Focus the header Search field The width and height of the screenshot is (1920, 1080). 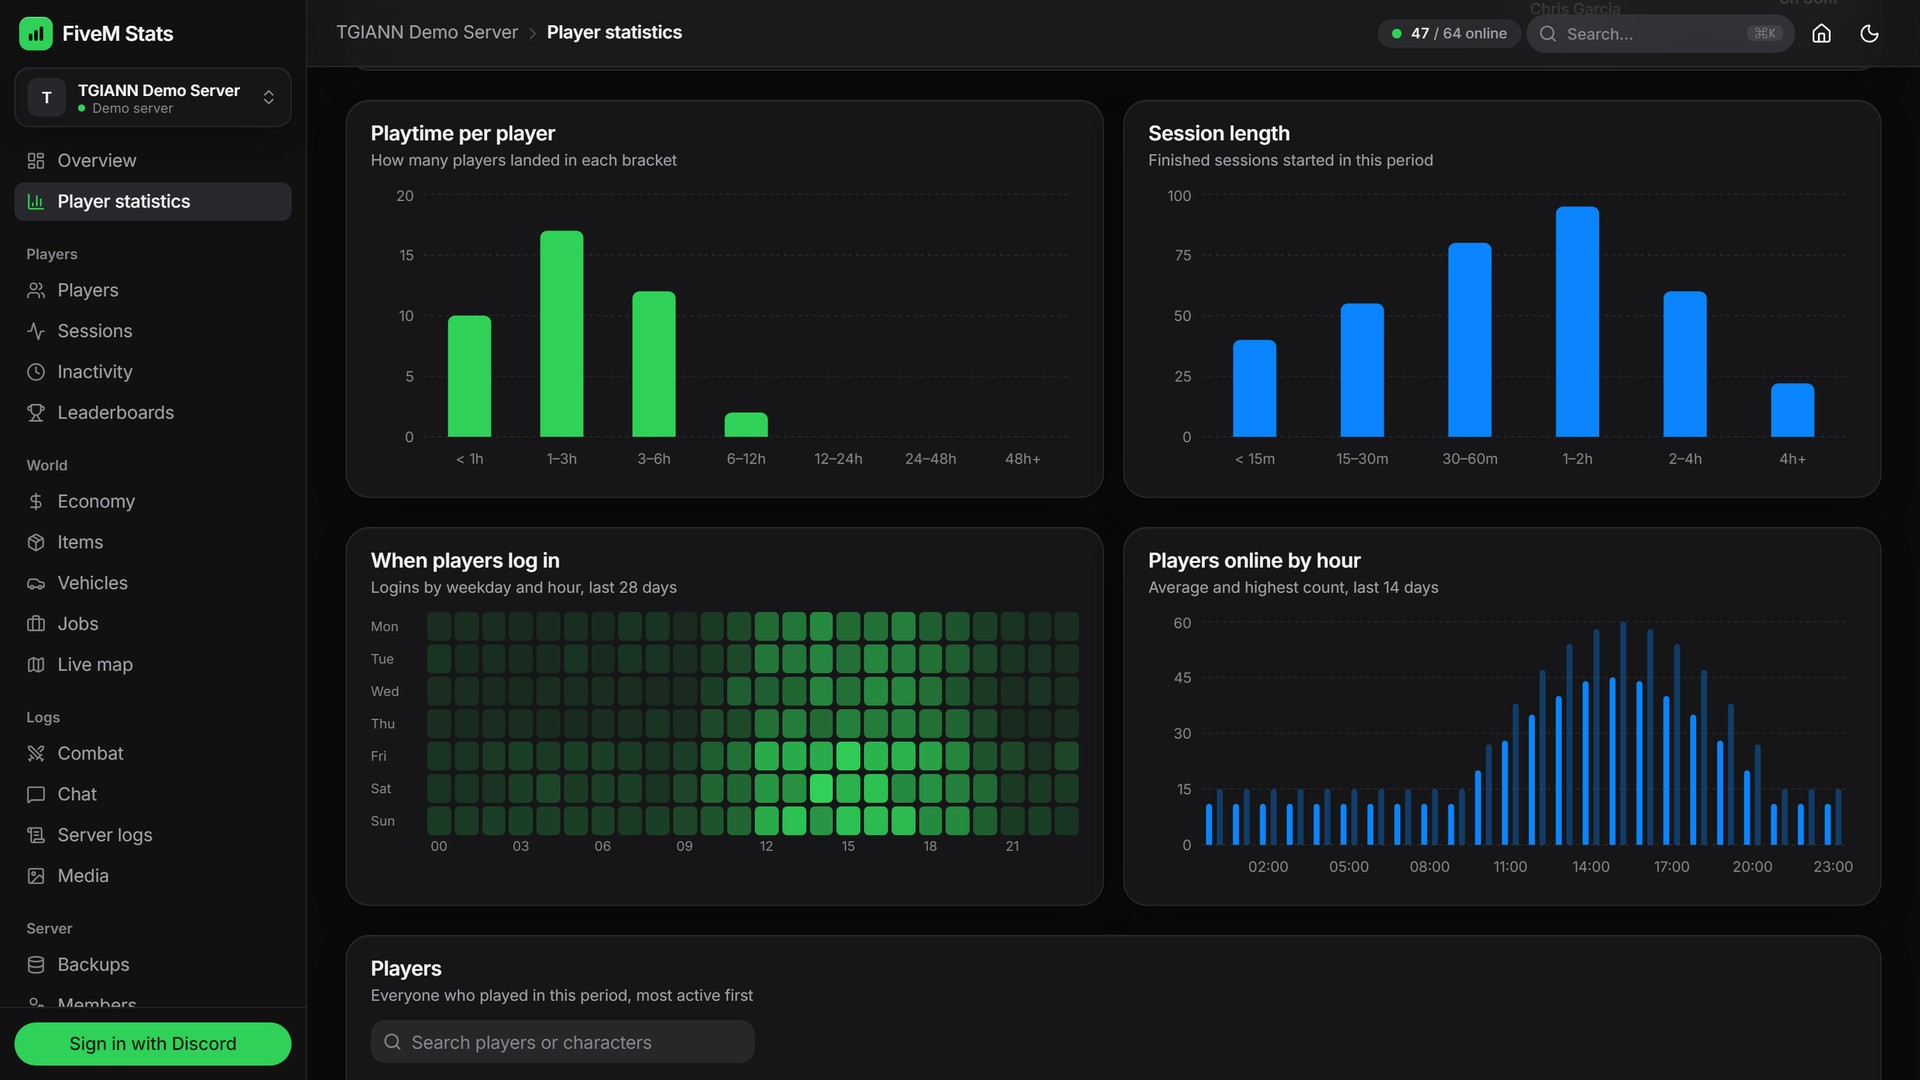pyautogui.click(x=1660, y=33)
